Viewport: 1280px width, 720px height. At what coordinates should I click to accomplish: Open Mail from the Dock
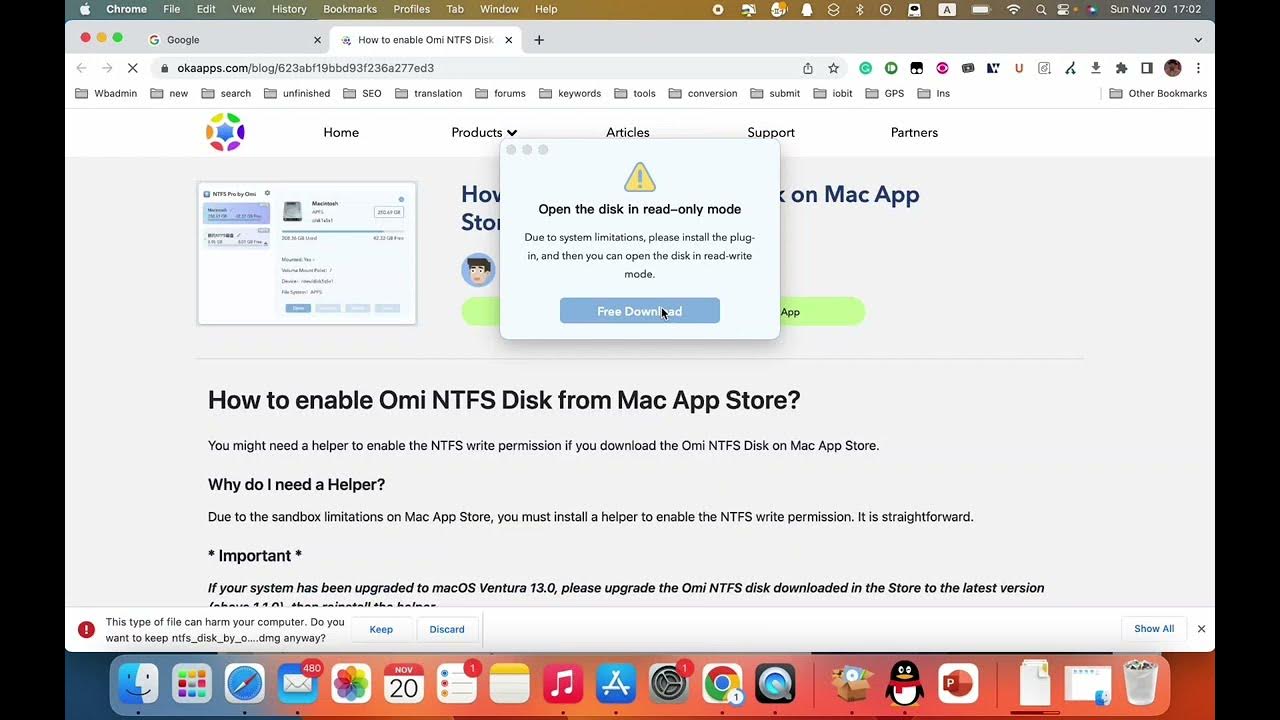click(297, 684)
